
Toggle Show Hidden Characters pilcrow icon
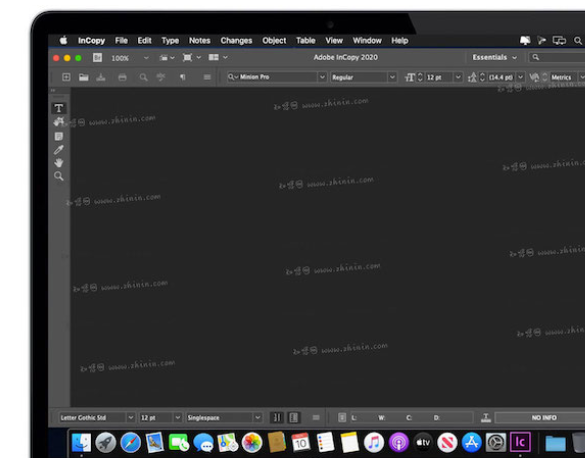pos(182,77)
